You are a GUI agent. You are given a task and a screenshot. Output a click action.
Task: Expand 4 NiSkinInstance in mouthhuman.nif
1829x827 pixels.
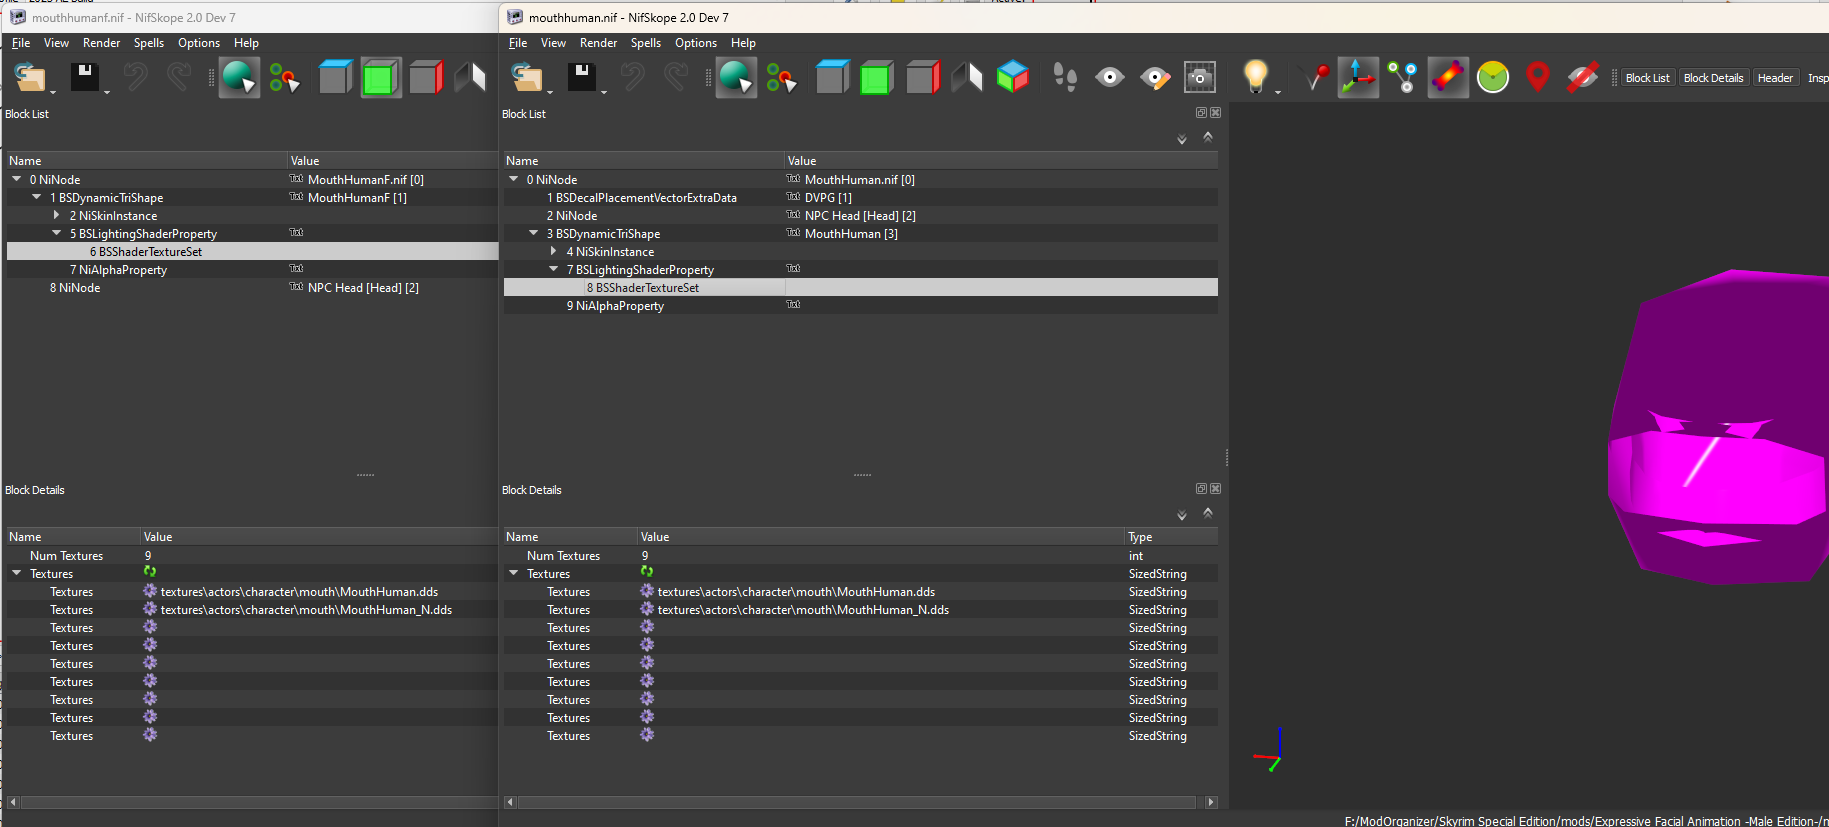tap(554, 251)
